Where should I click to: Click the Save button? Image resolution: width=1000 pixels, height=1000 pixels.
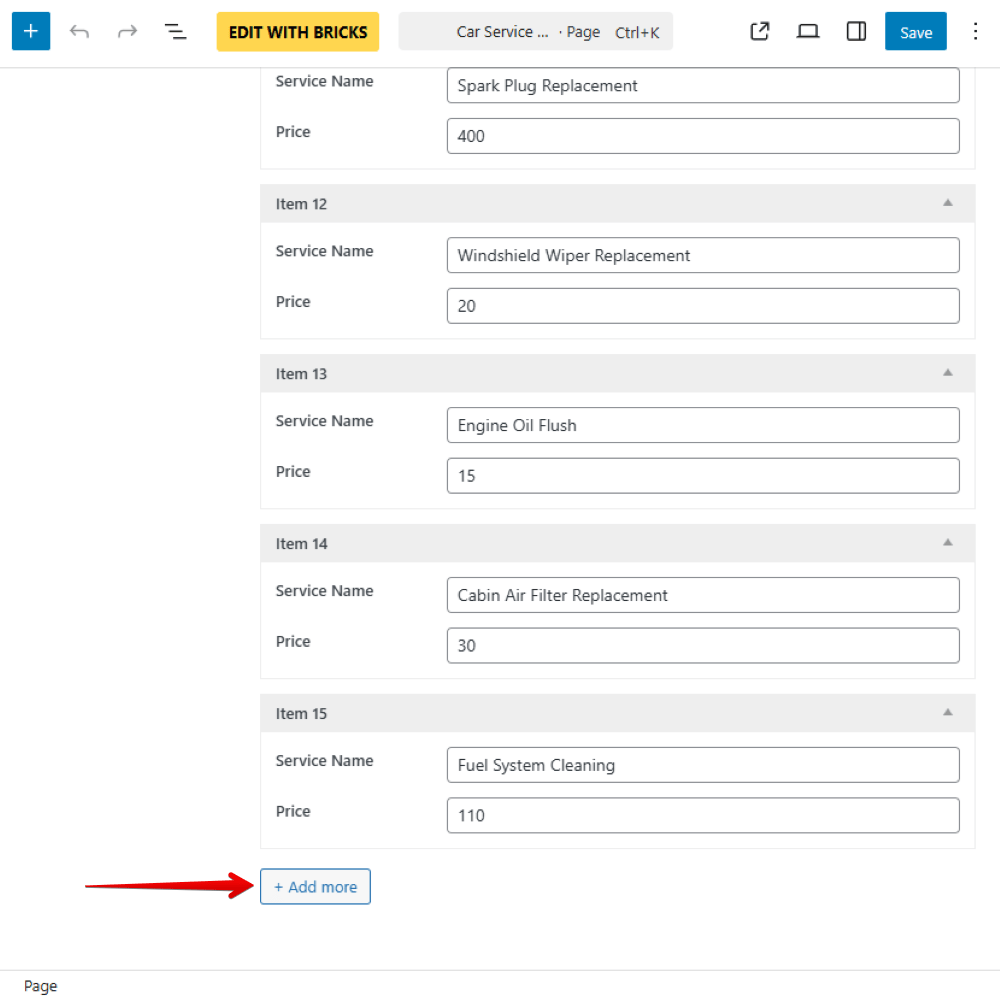tap(915, 31)
